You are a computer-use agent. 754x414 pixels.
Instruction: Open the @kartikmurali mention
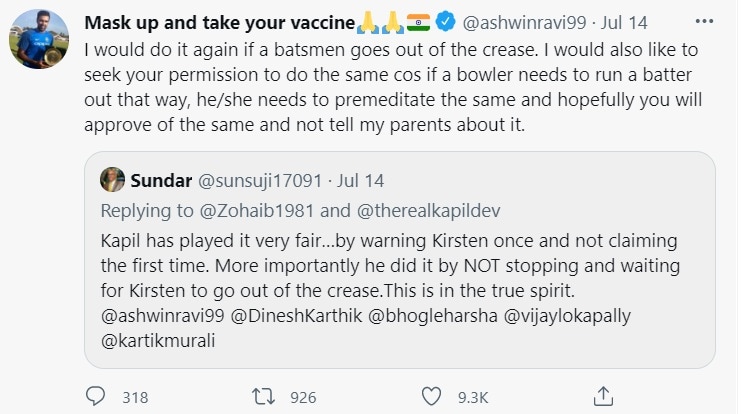(x=158, y=341)
